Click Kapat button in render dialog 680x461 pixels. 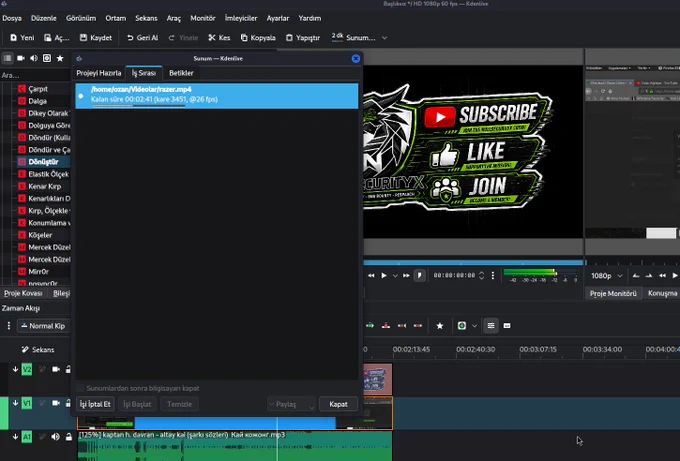pyautogui.click(x=338, y=404)
